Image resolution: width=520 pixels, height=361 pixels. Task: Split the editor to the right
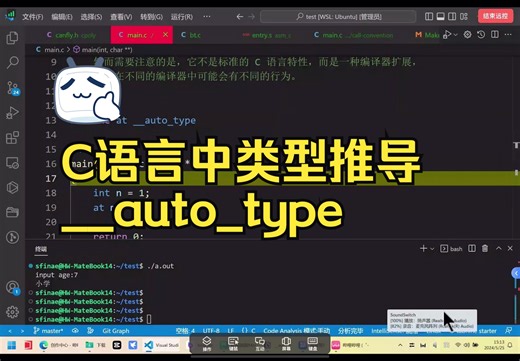[x=495, y=34]
